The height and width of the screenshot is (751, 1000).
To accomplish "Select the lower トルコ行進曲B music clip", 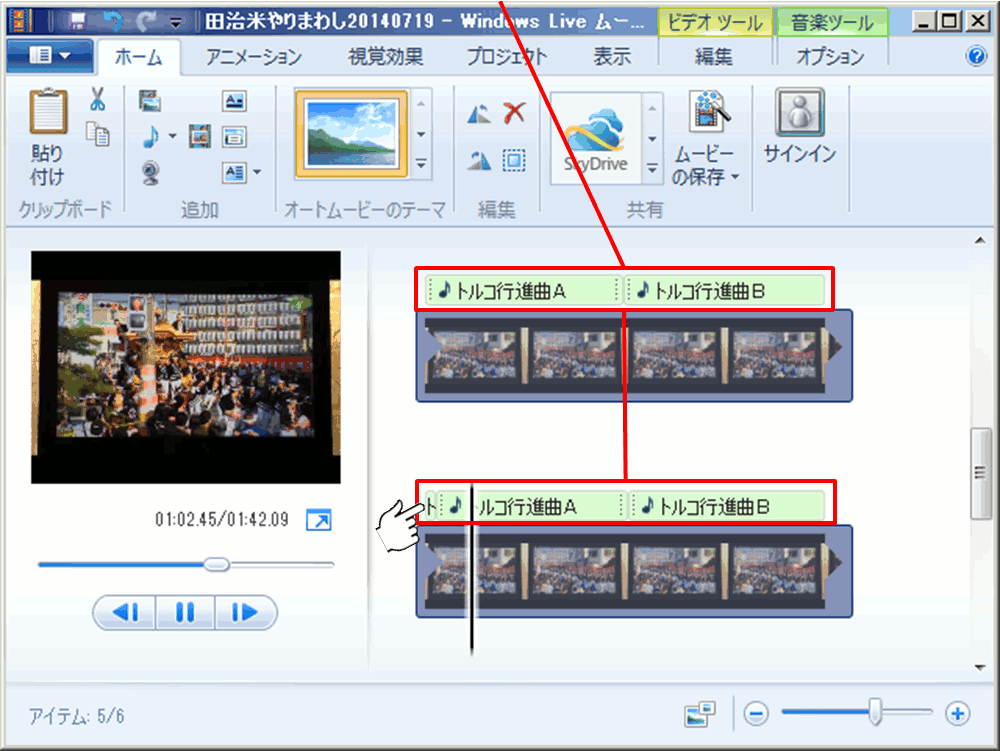I will coord(726,506).
